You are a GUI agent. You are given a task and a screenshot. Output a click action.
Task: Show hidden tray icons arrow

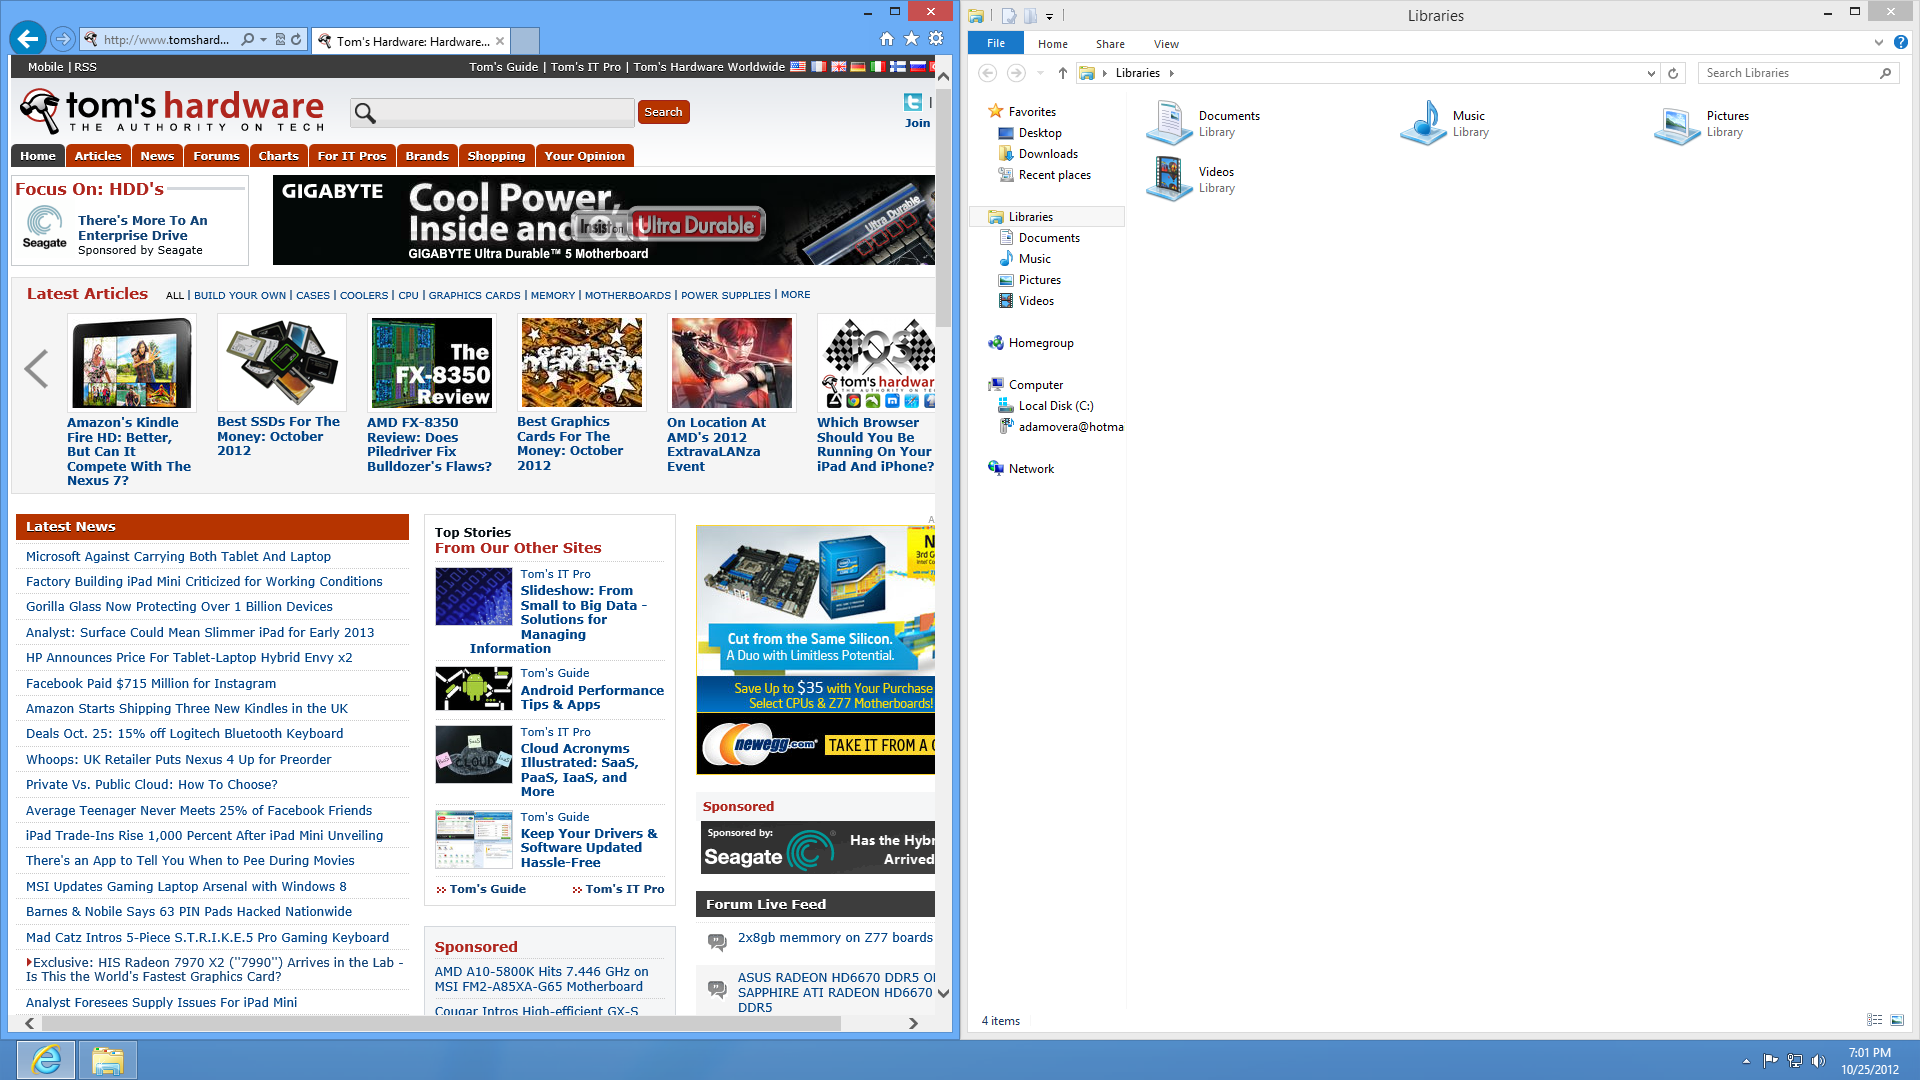point(1746,1061)
